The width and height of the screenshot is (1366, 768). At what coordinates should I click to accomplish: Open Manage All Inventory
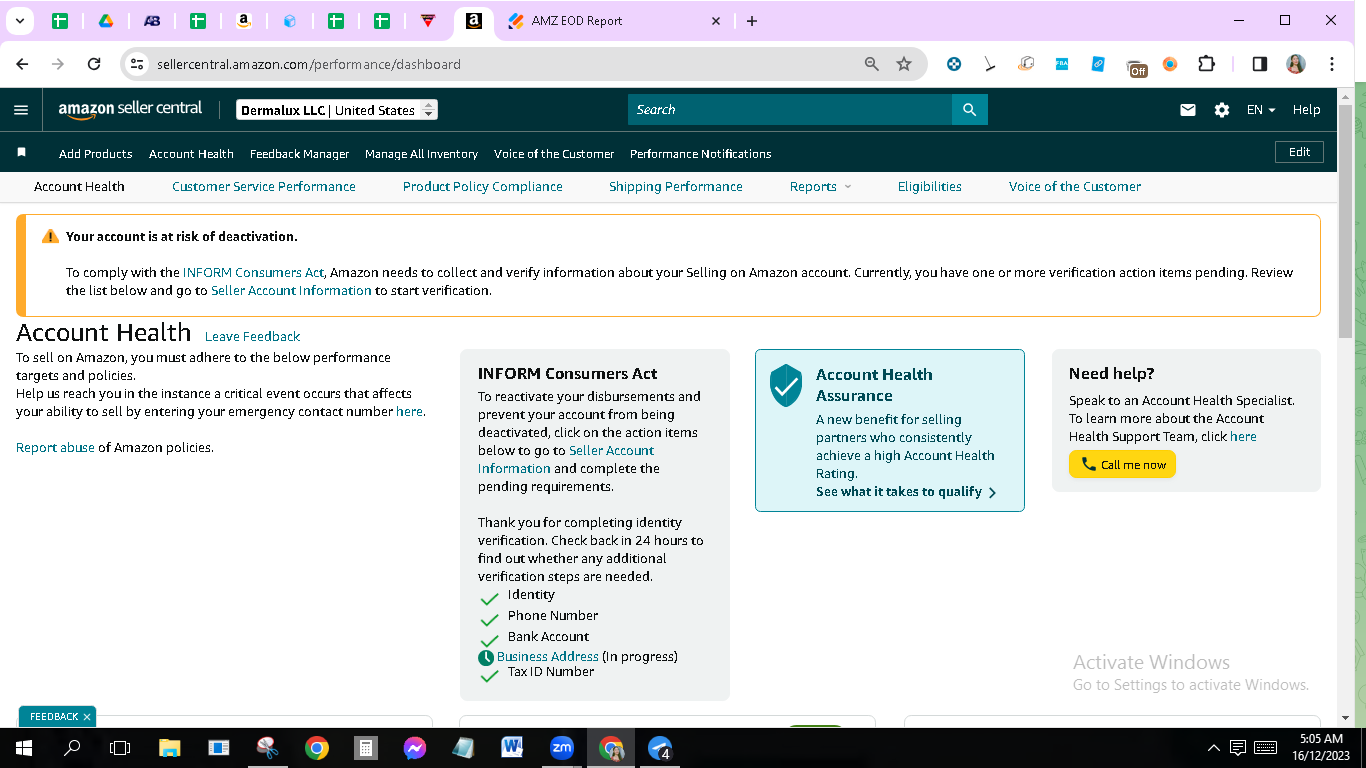click(x=422, y=154)
